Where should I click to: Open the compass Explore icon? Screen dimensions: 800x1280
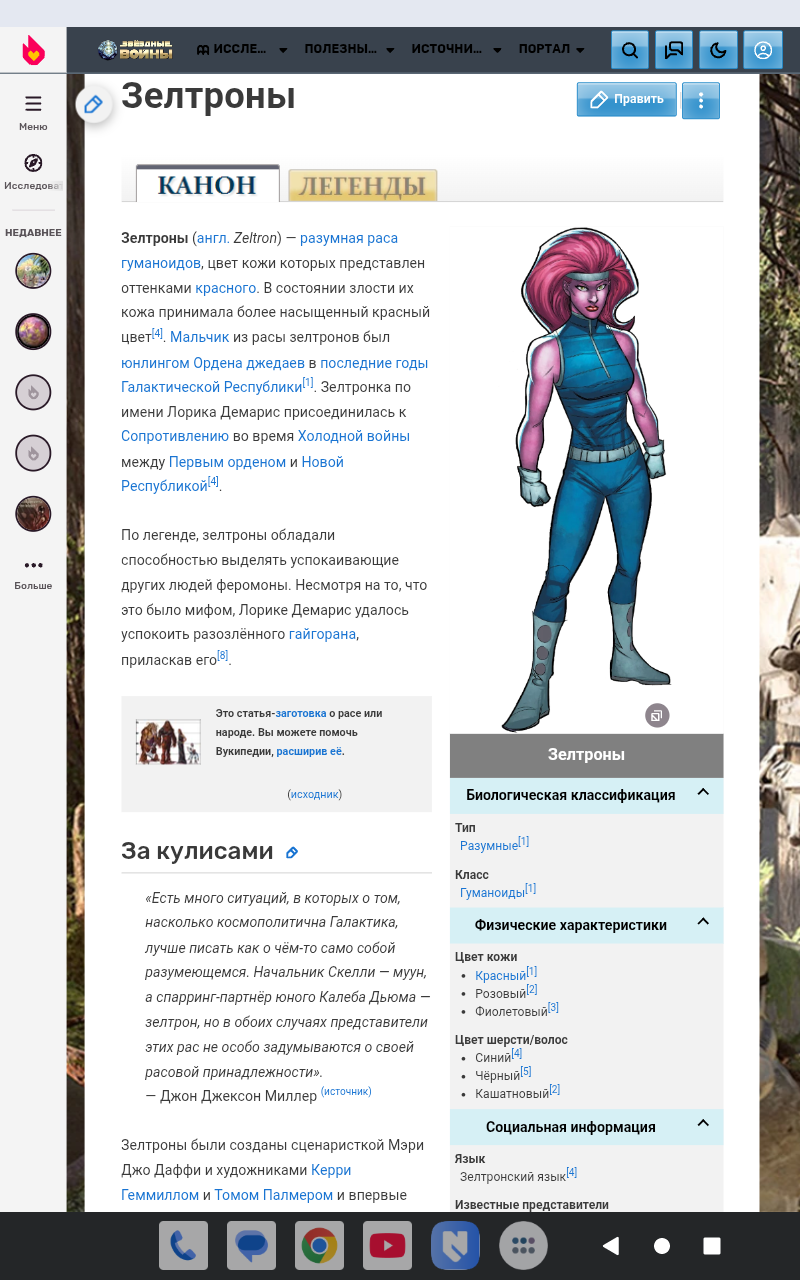point(33,163)
